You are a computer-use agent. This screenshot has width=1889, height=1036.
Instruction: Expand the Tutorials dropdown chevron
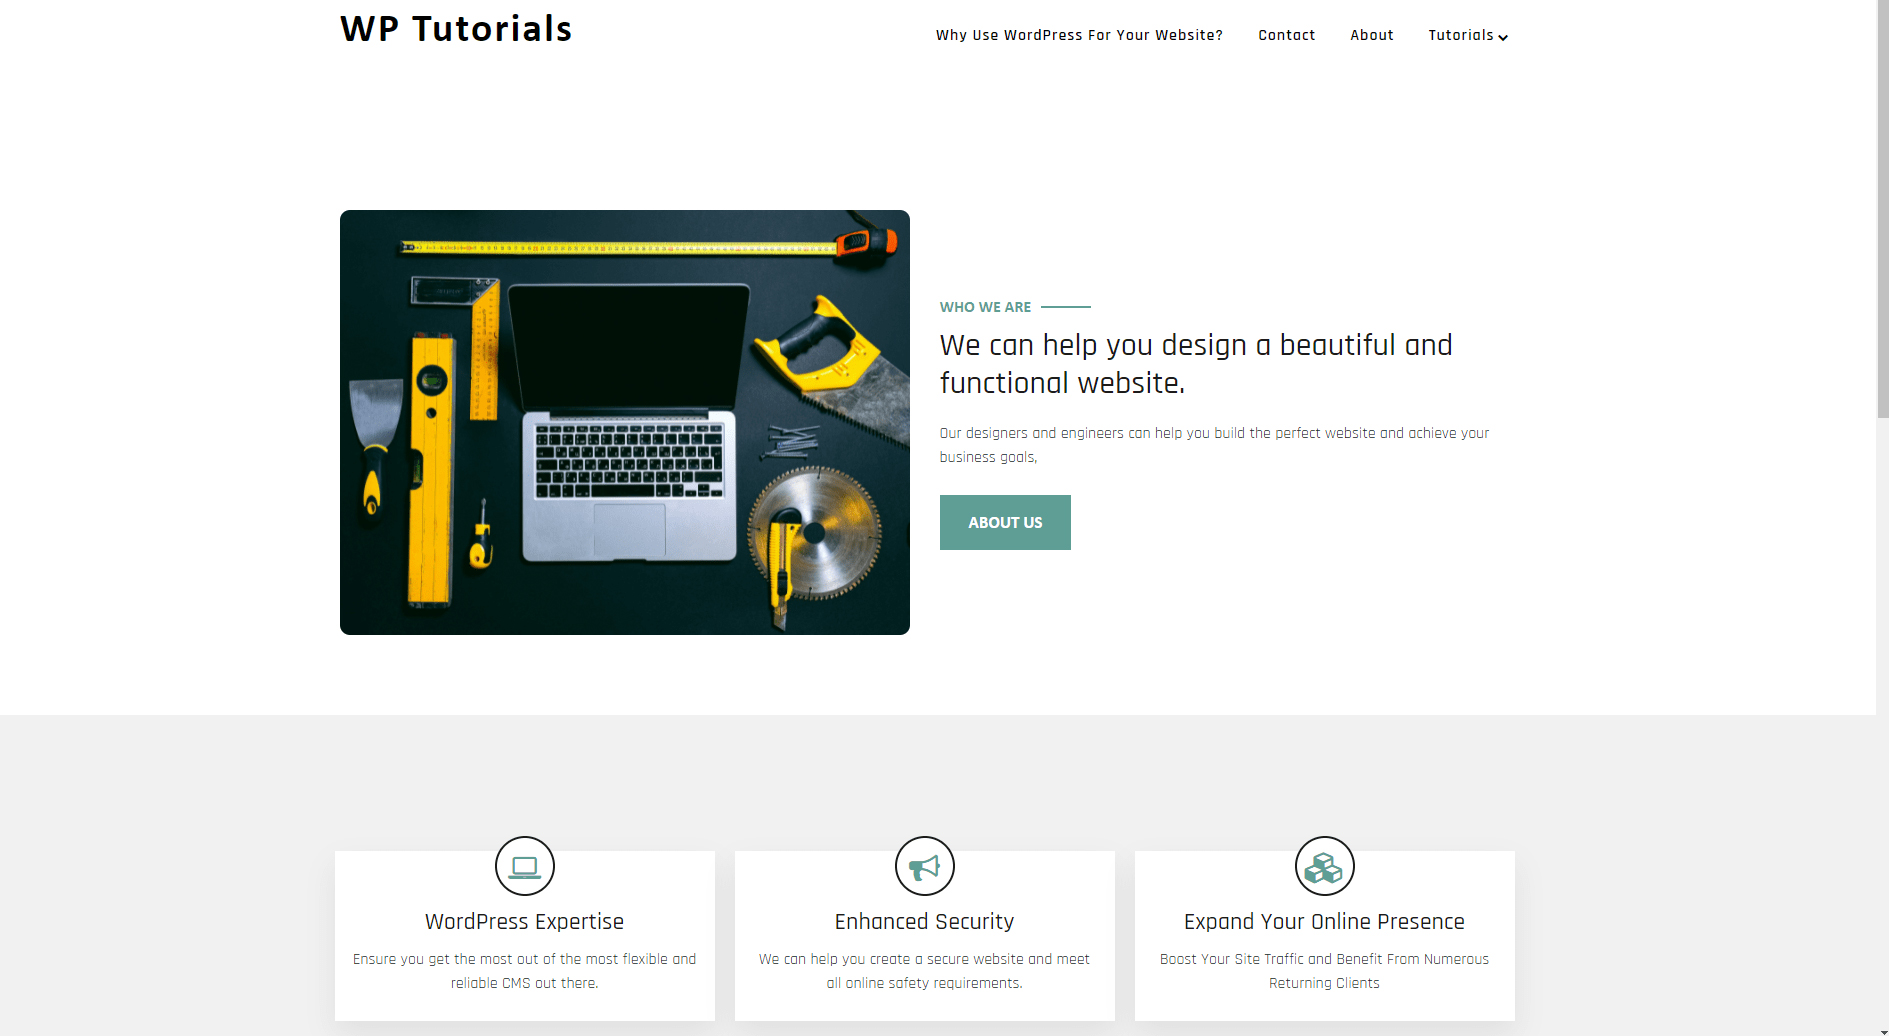click(x=1503, y=37)
